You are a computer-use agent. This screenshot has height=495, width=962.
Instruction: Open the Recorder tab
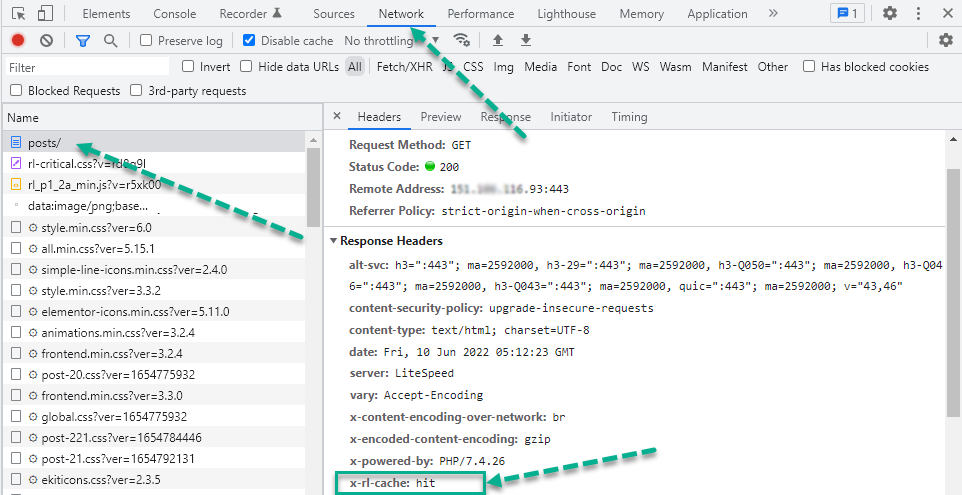(250, 13)
